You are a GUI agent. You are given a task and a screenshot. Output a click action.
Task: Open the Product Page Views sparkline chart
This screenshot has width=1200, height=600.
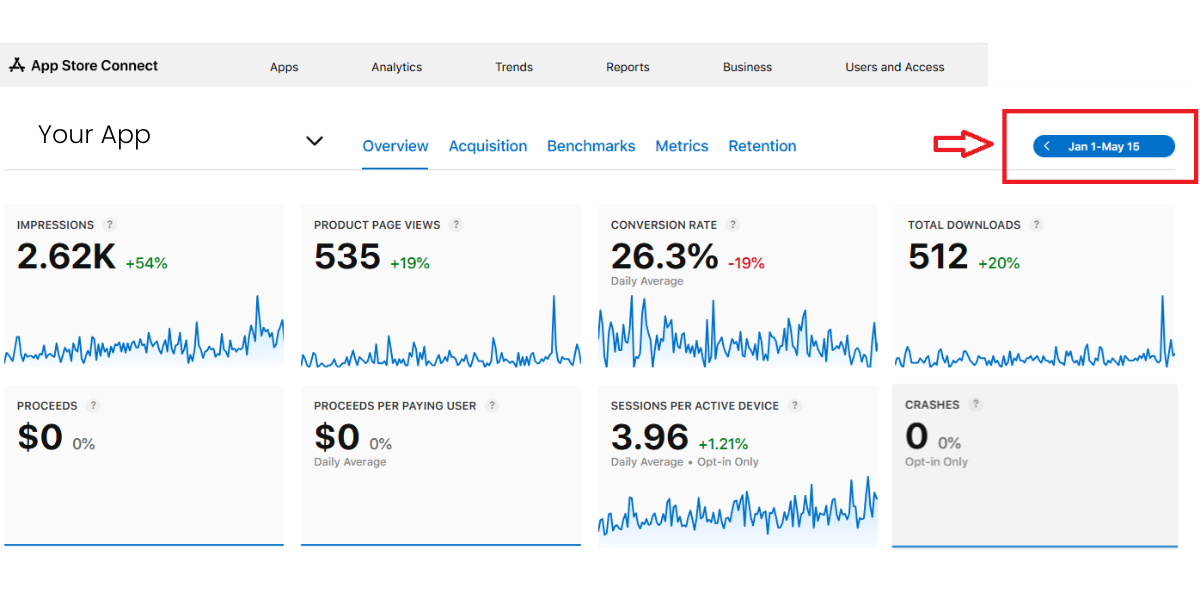(441, 331)
